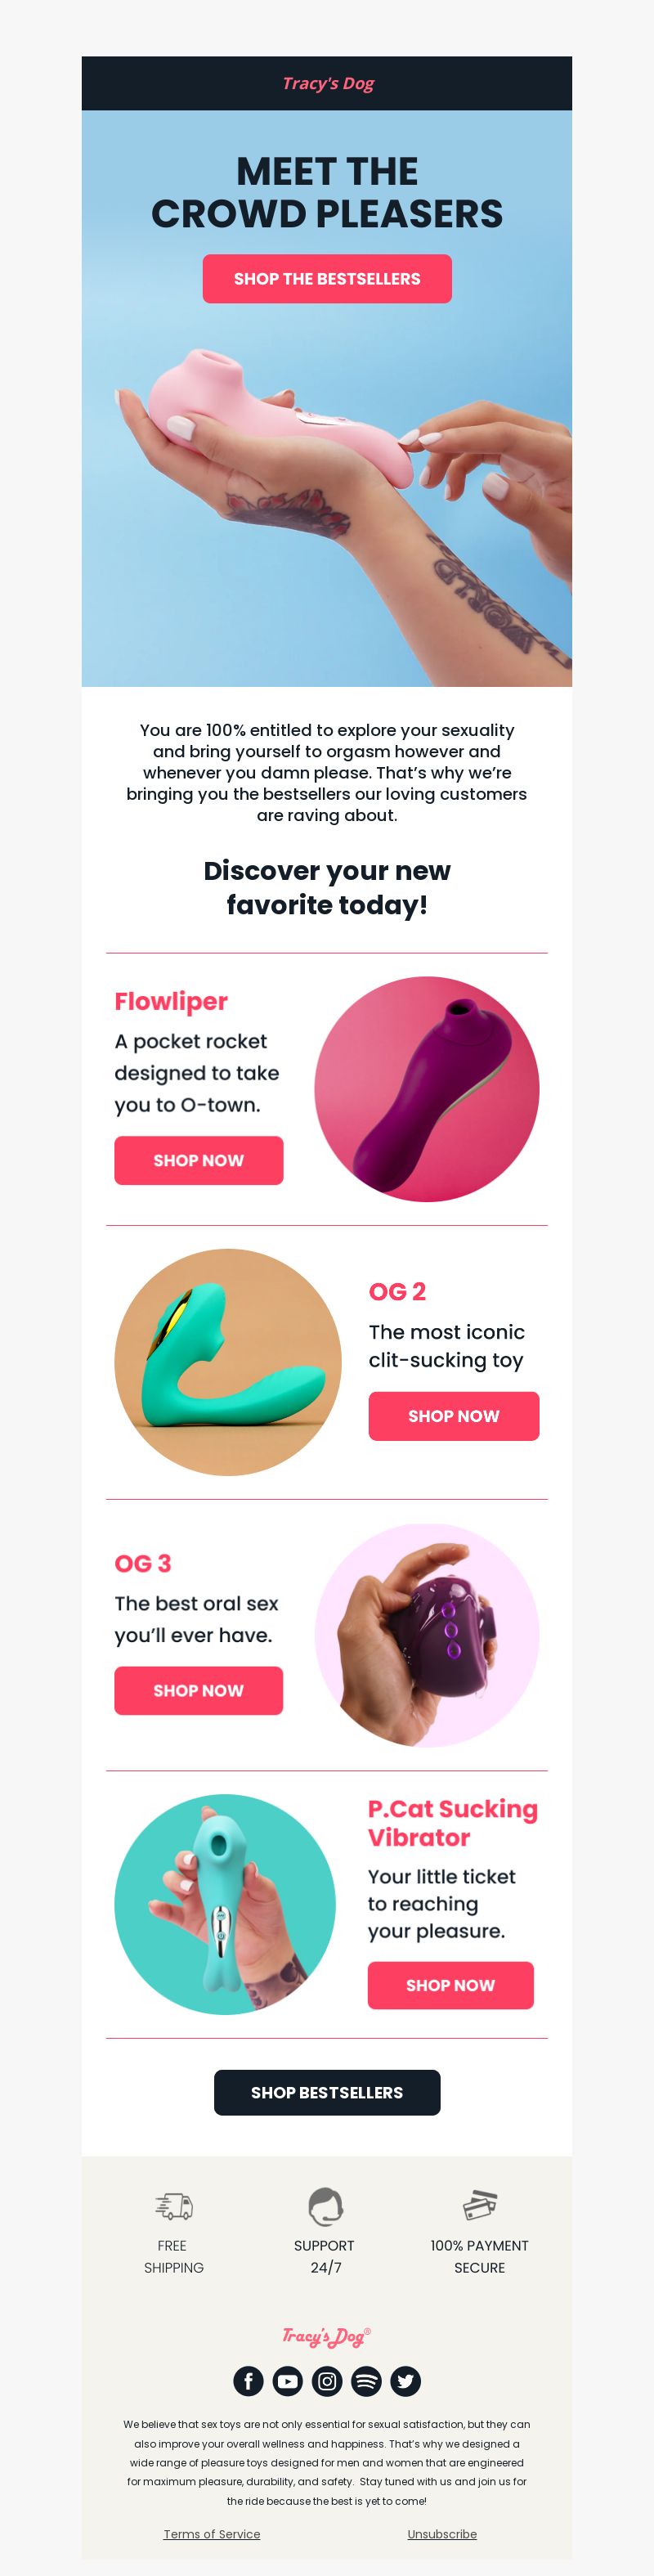654x2576 pixels.
Task: Open the Twitter bird icon
Action: point(405,2381)
